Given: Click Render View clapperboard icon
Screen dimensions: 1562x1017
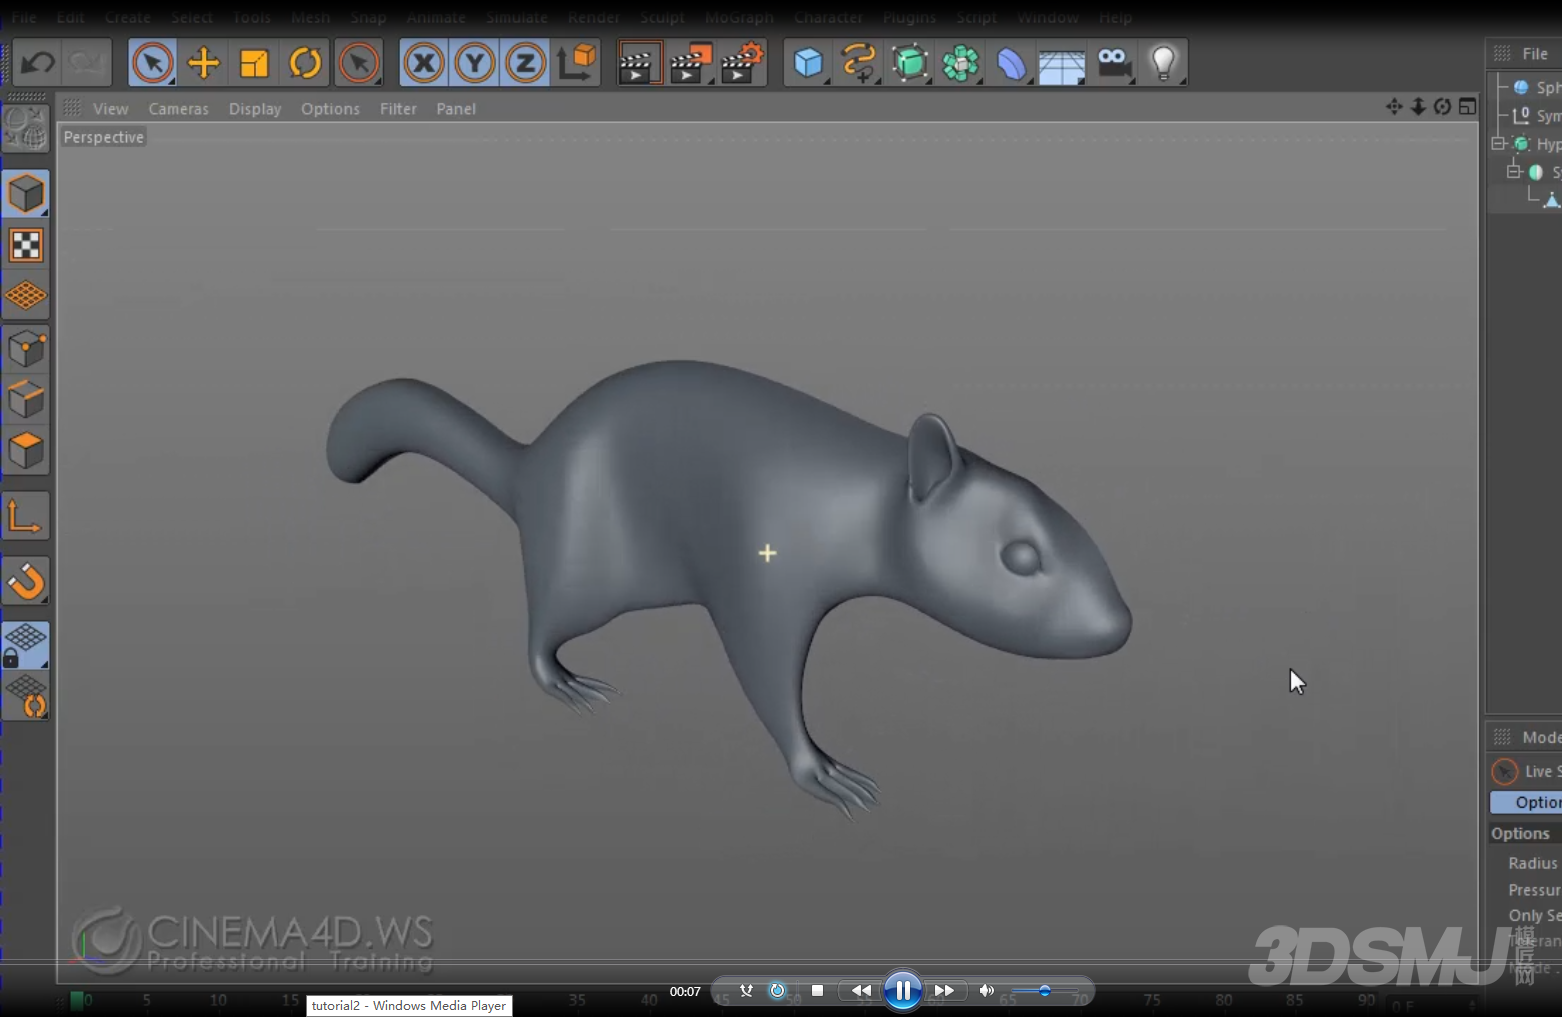Looking at the screenshot, I should coord(638,63).
